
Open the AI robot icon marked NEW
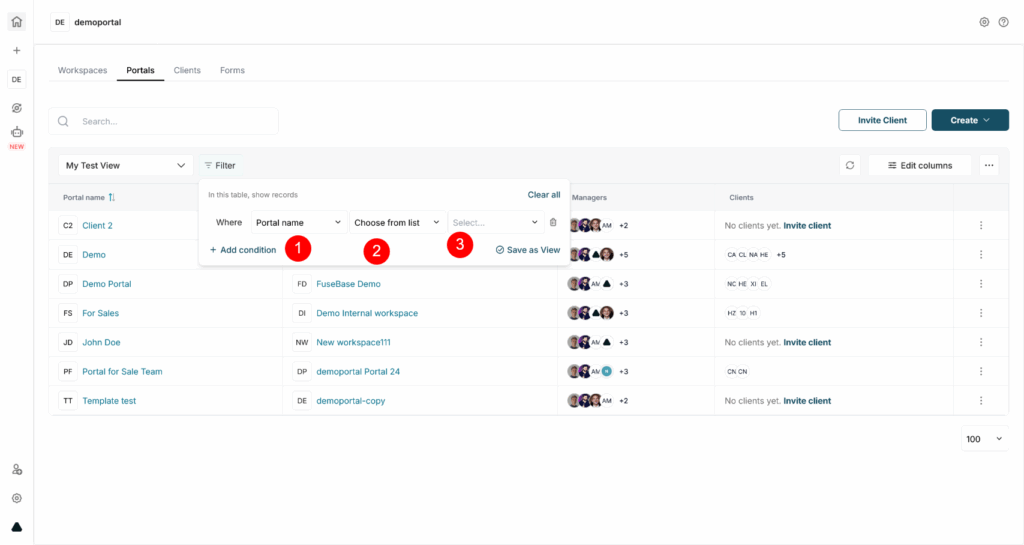[16, 133]
